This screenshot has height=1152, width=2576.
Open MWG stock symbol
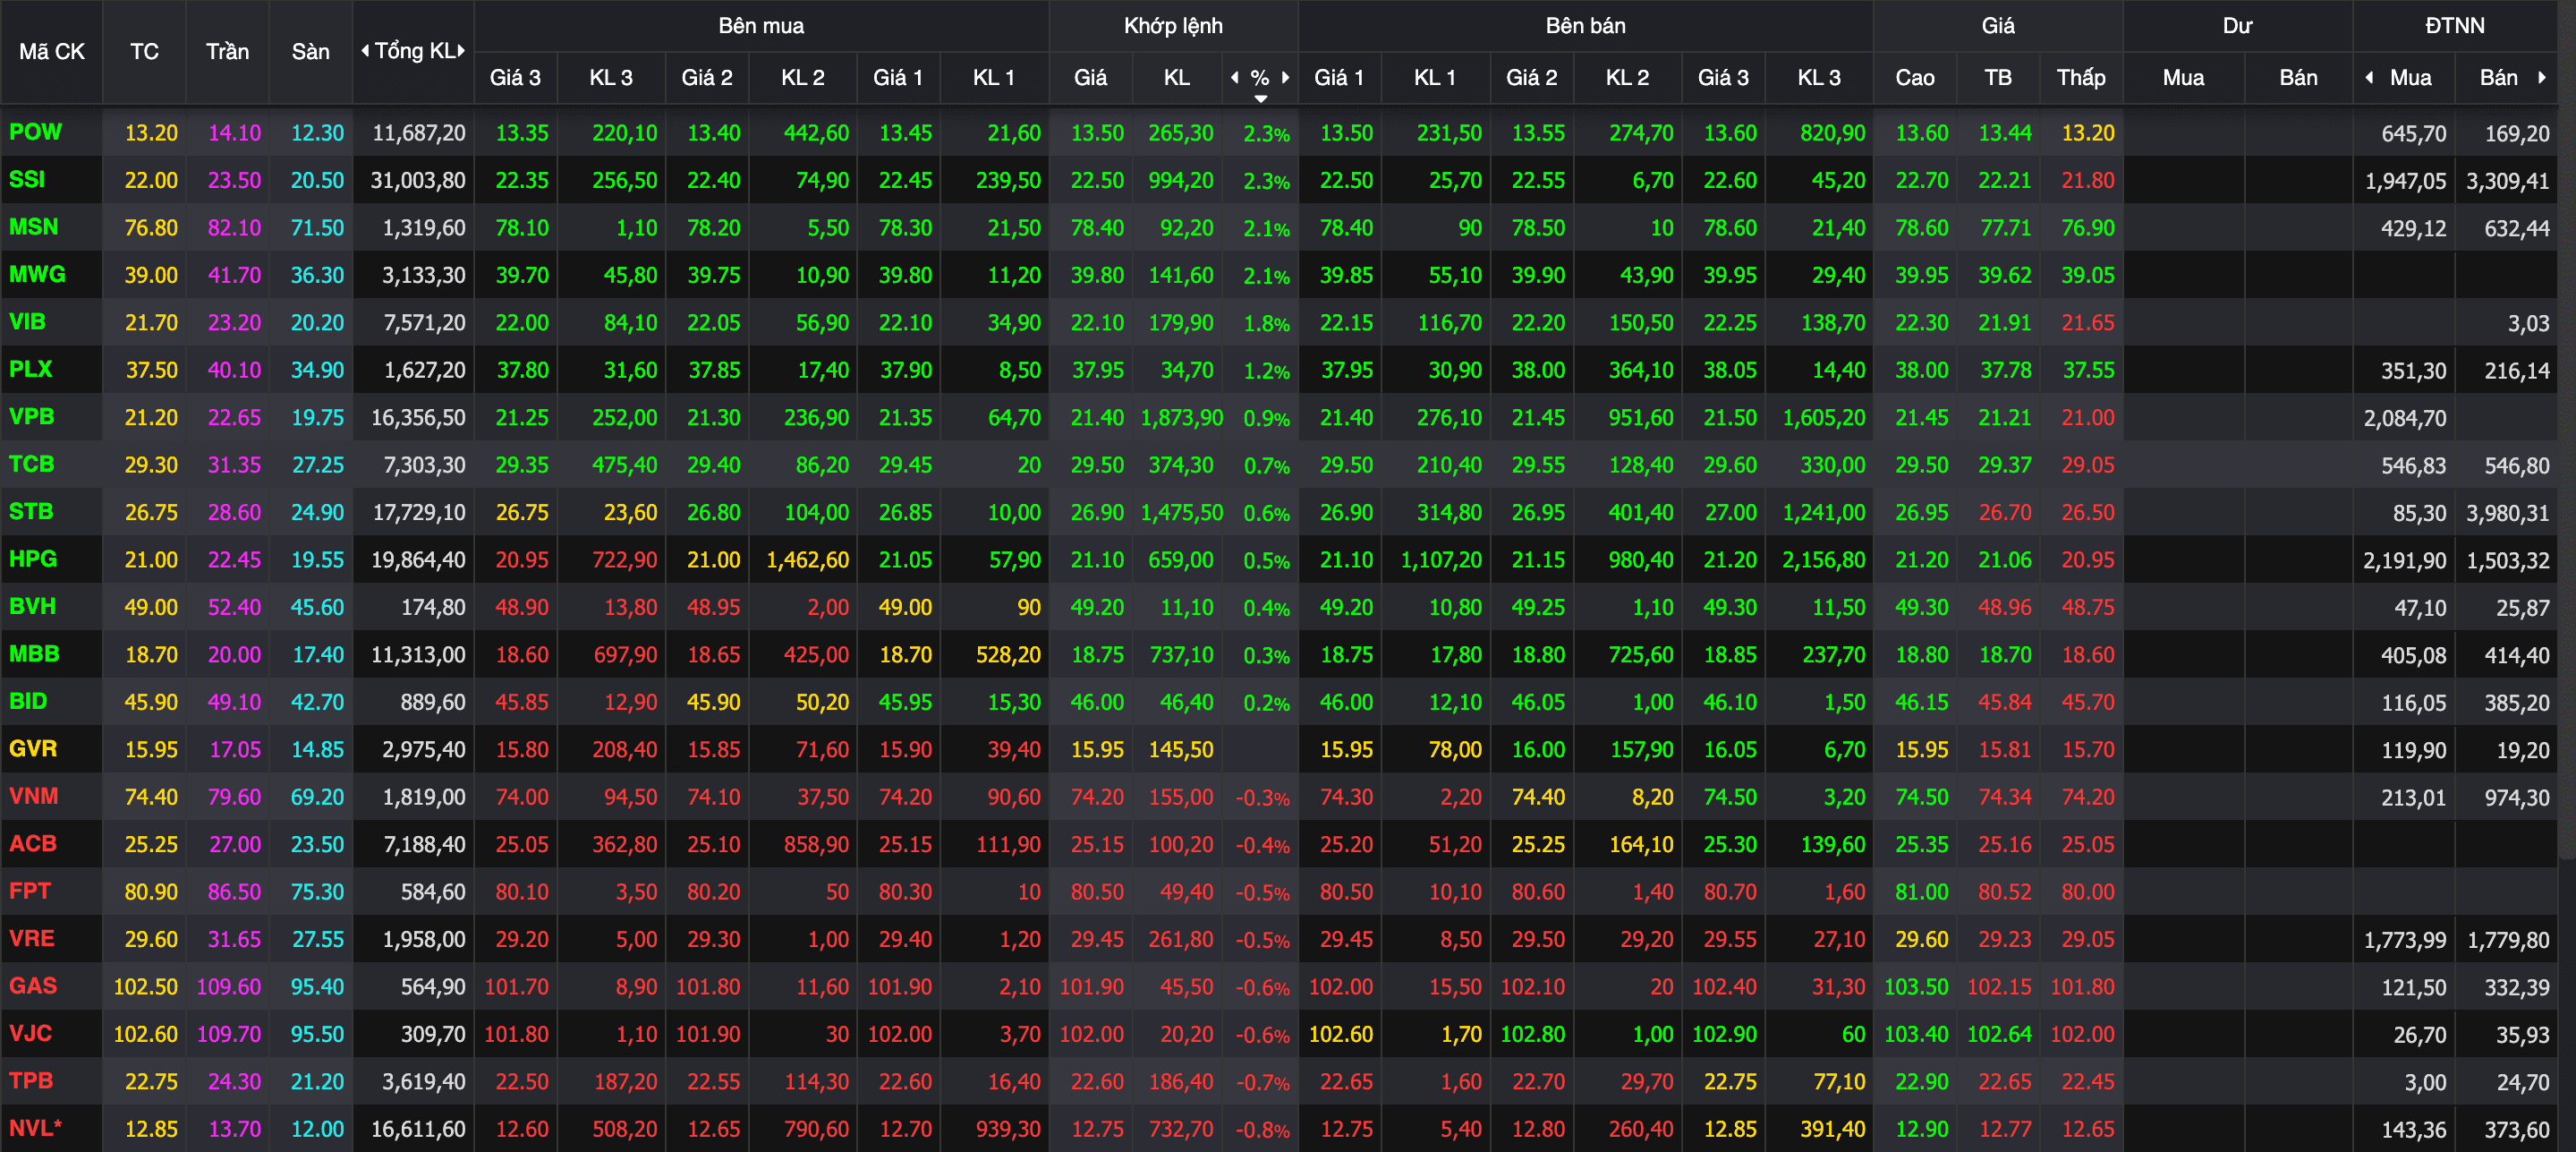pos(37,274)
